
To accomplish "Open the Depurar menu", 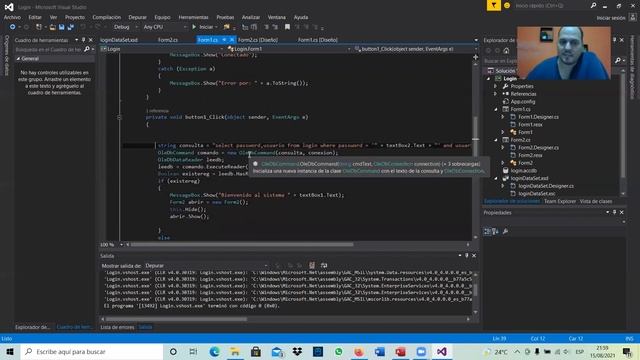I will (137, 17).
